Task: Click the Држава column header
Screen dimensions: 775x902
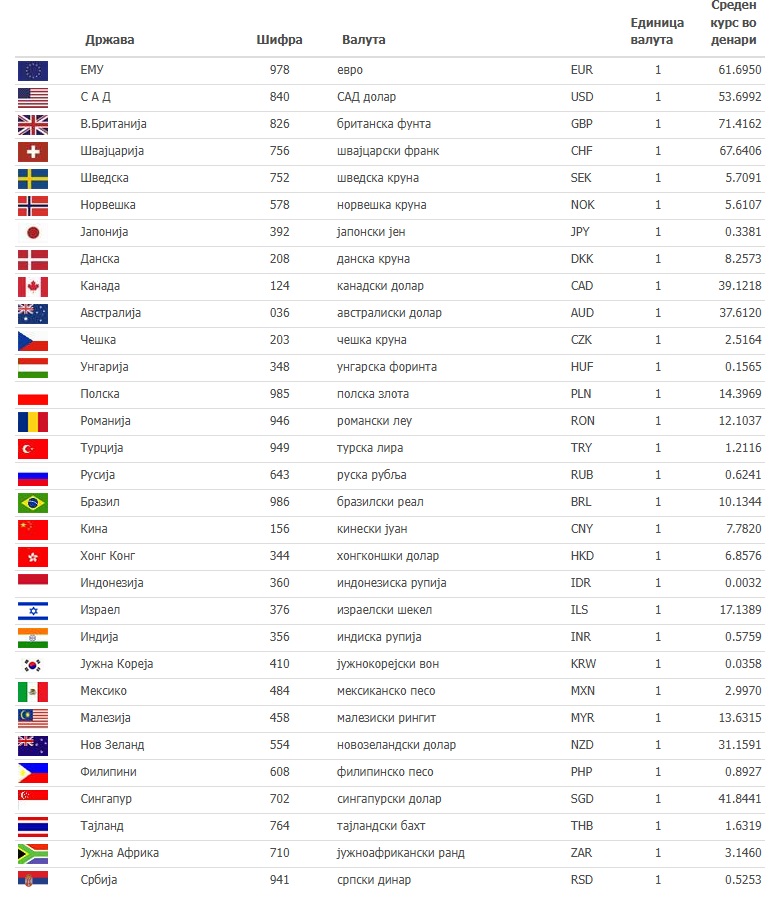Action: [x=109, y=40]
